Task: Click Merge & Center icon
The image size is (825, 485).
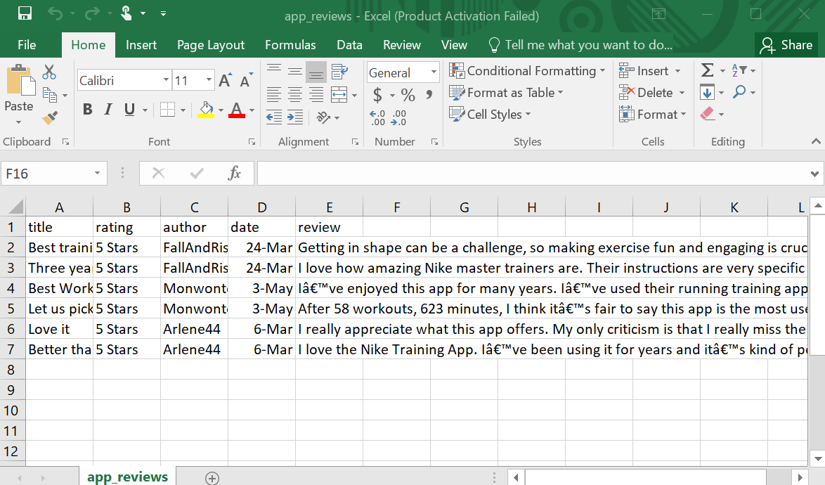Action: [x=339, y=95]
